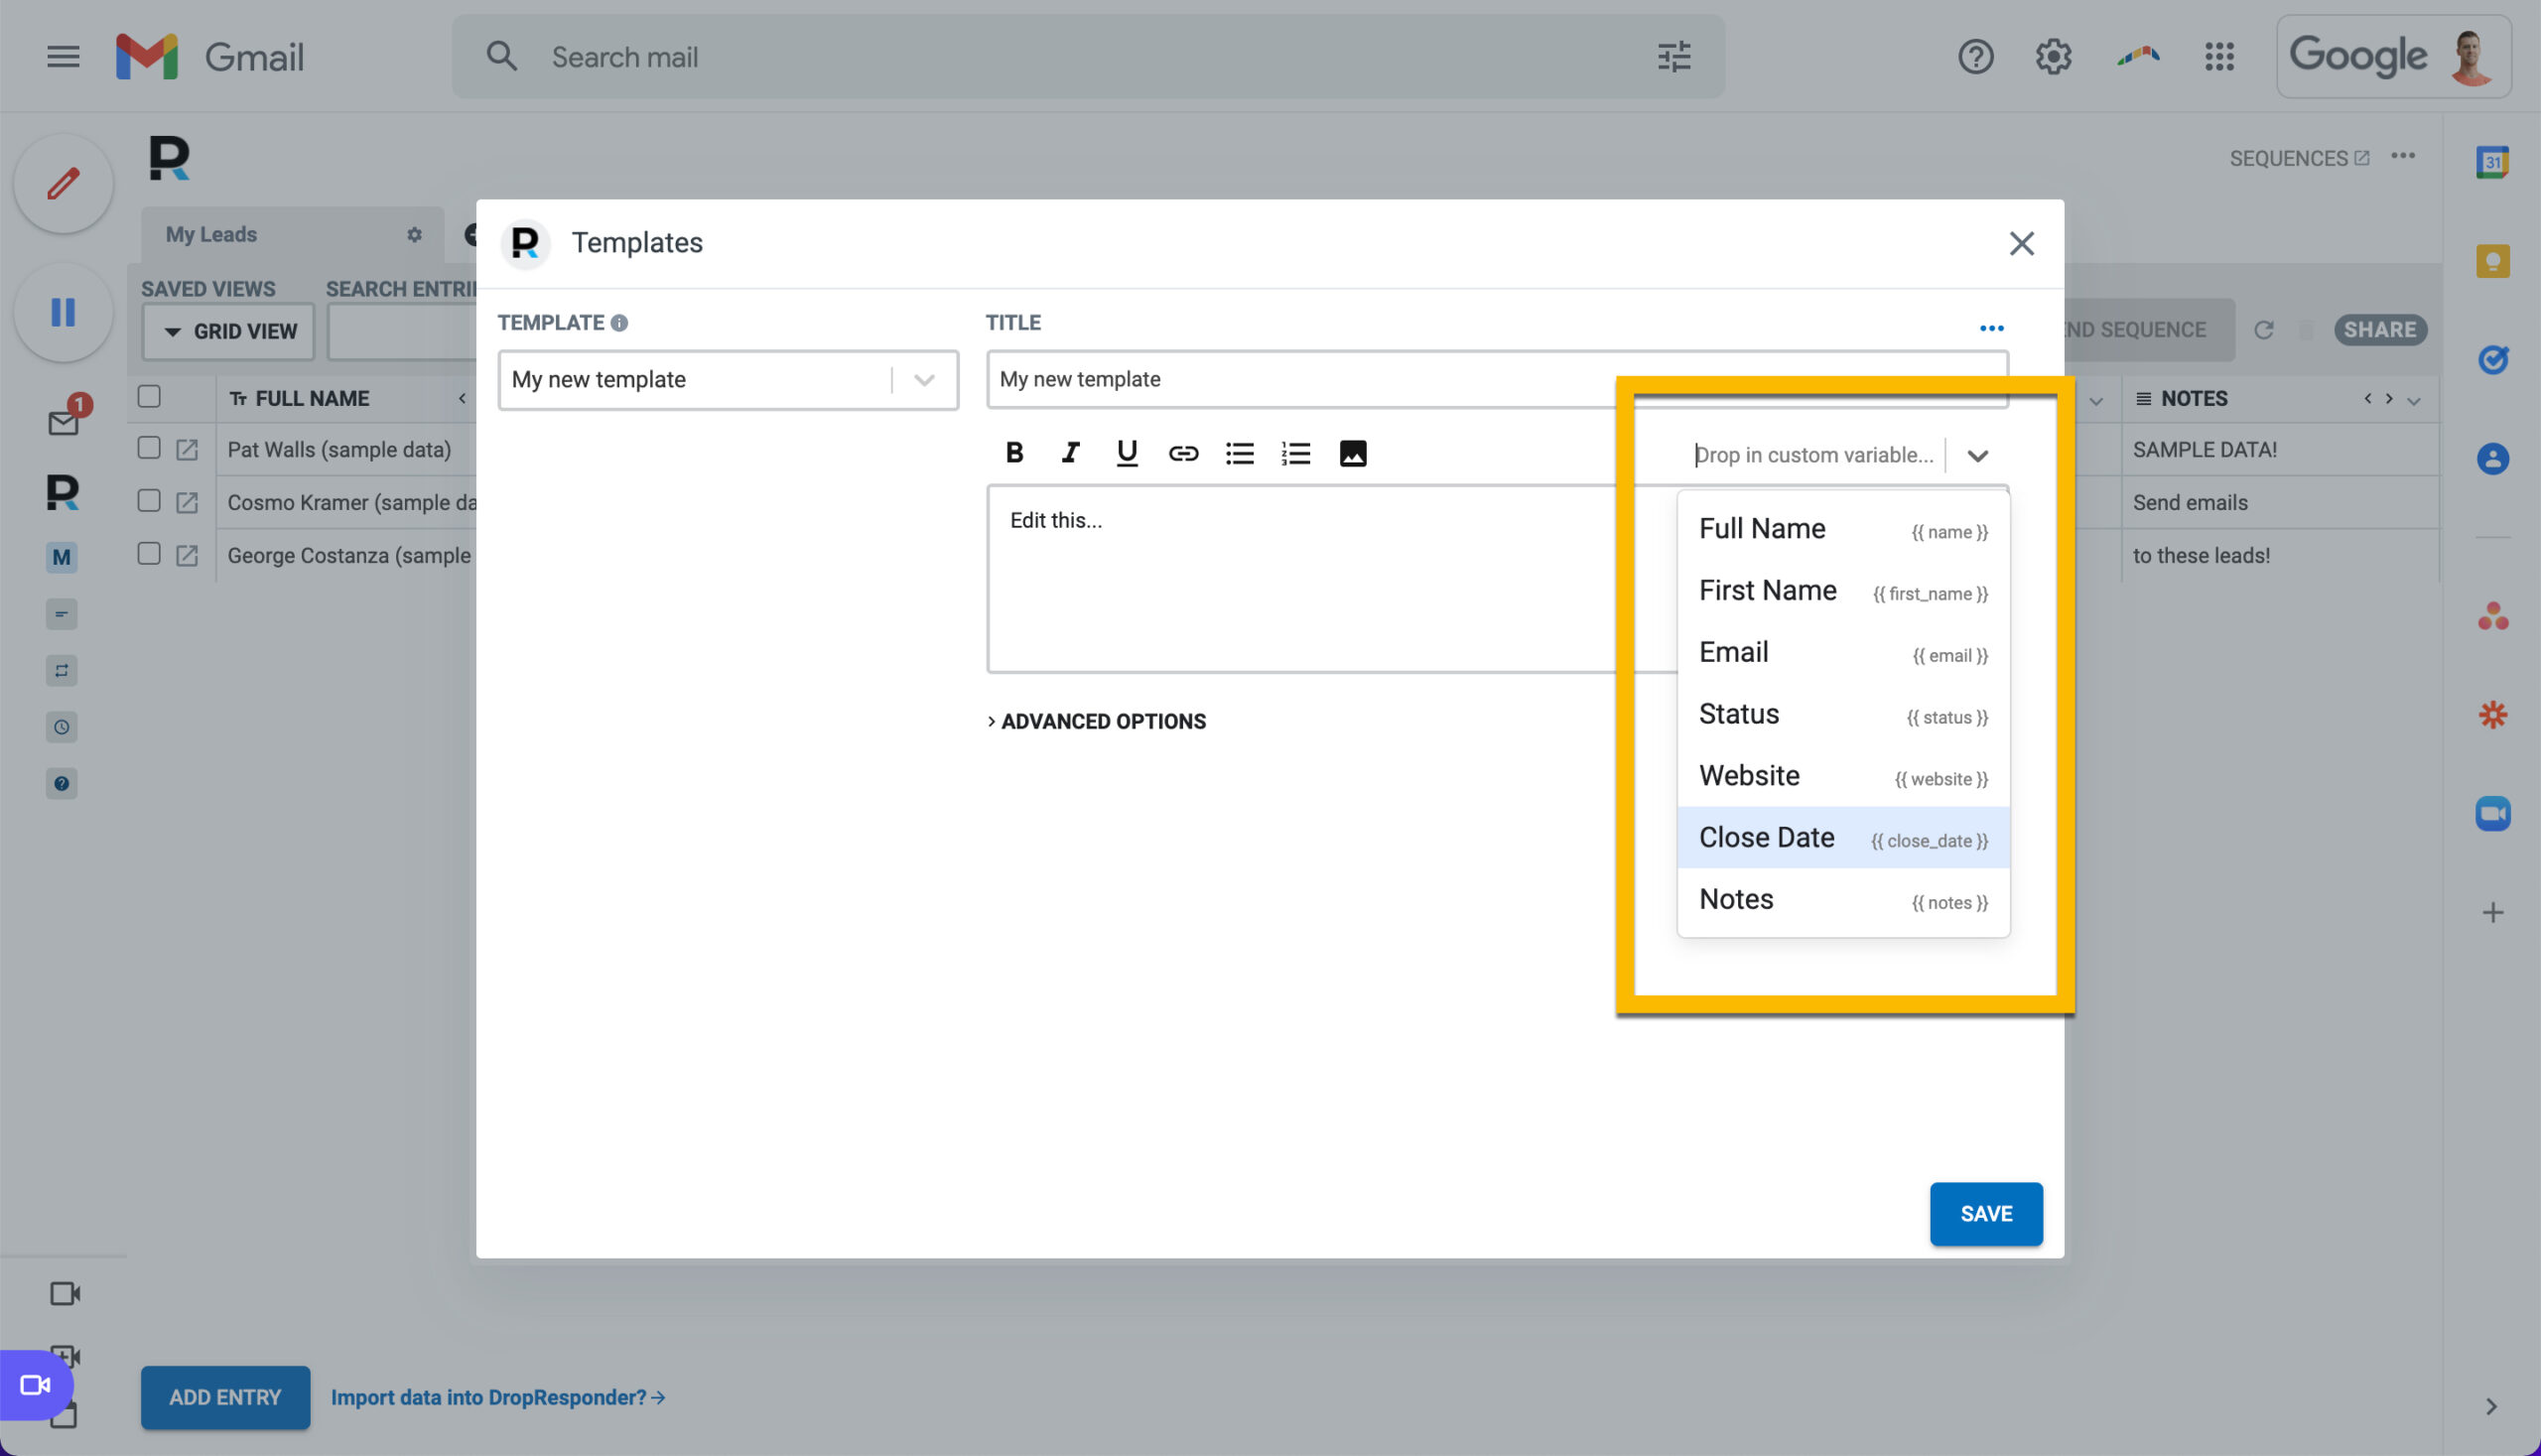Save the template

[1985, 1213]
